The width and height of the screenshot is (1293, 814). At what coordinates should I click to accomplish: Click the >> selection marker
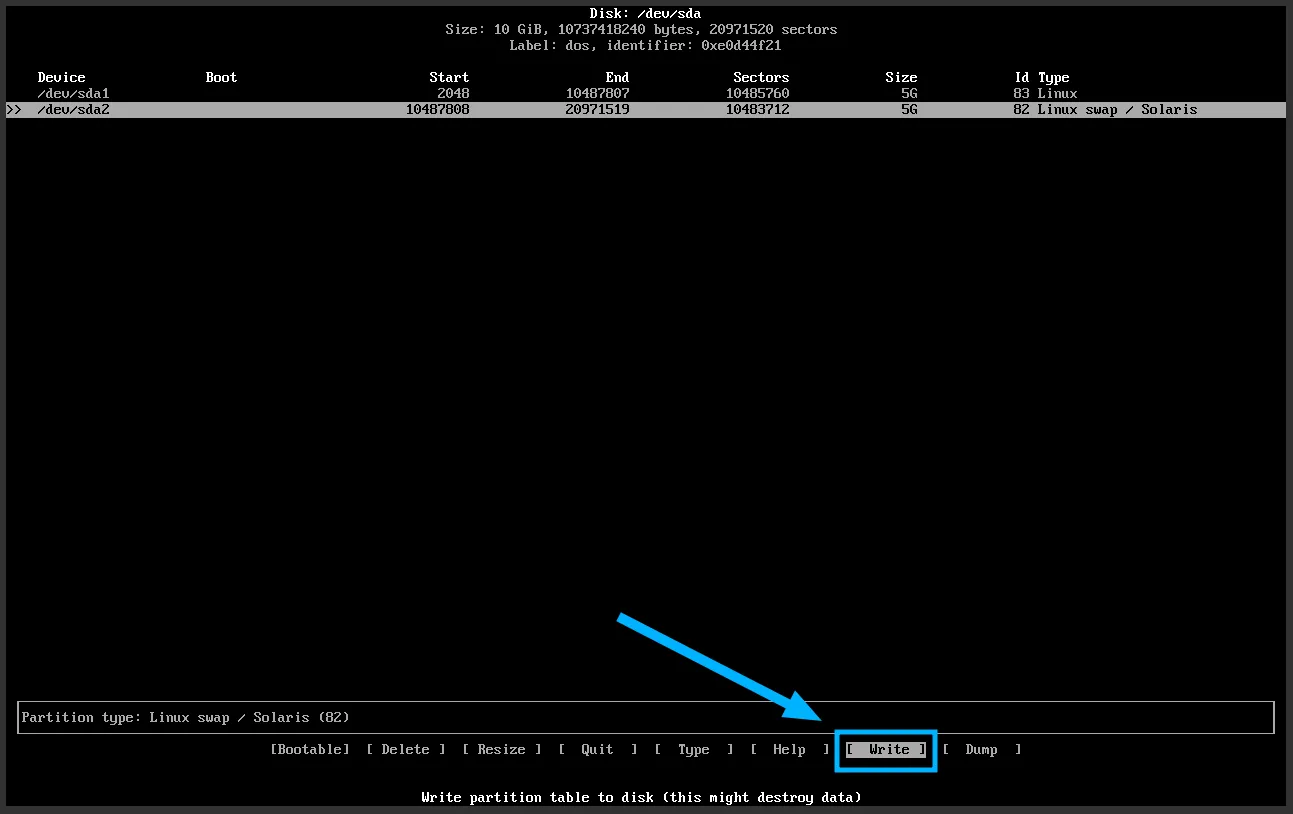pyautogui.click(x=14, y=110)
